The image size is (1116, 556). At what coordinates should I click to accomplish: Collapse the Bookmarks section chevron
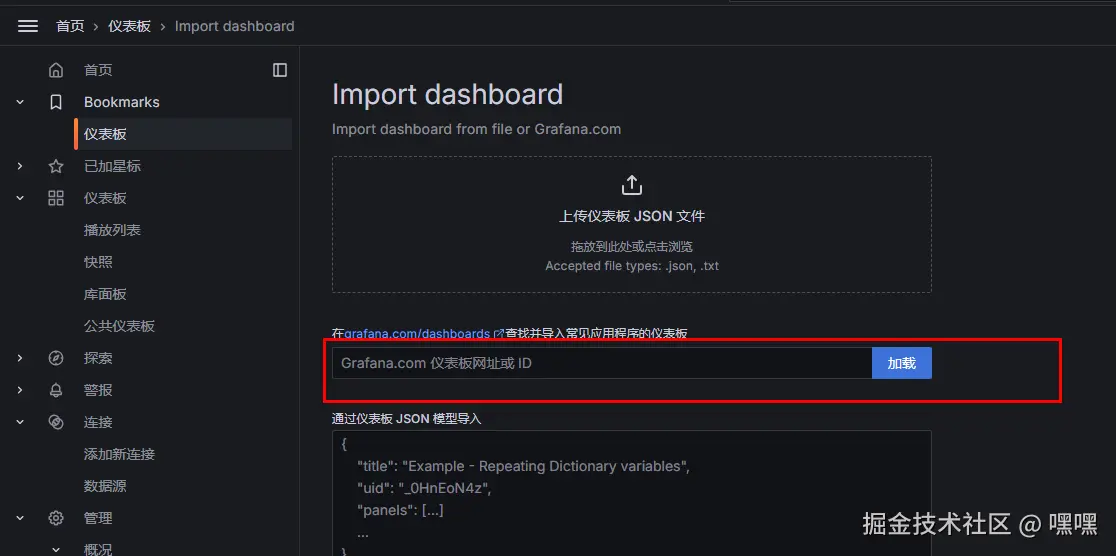pyautogui.click(x=20, y=102)
